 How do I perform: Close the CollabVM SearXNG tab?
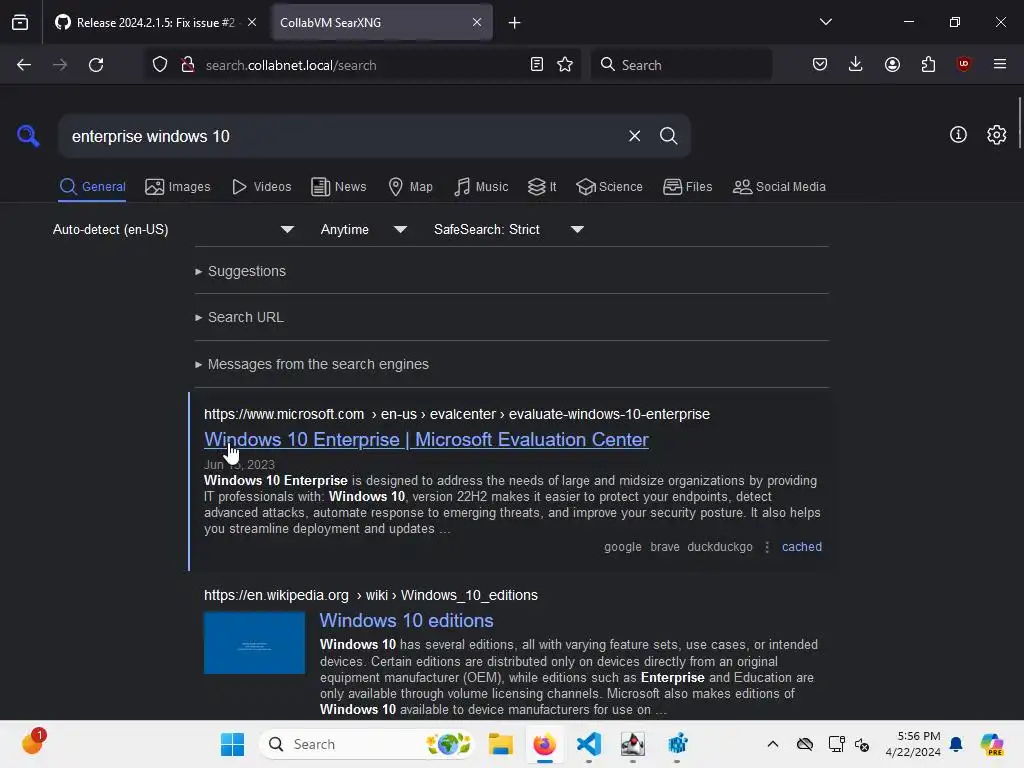point(477,22)
